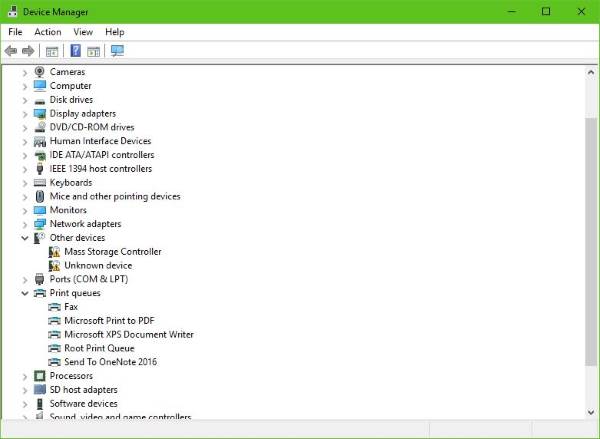
Task: Select Root Print Queue entry
Action: (99, 348)
